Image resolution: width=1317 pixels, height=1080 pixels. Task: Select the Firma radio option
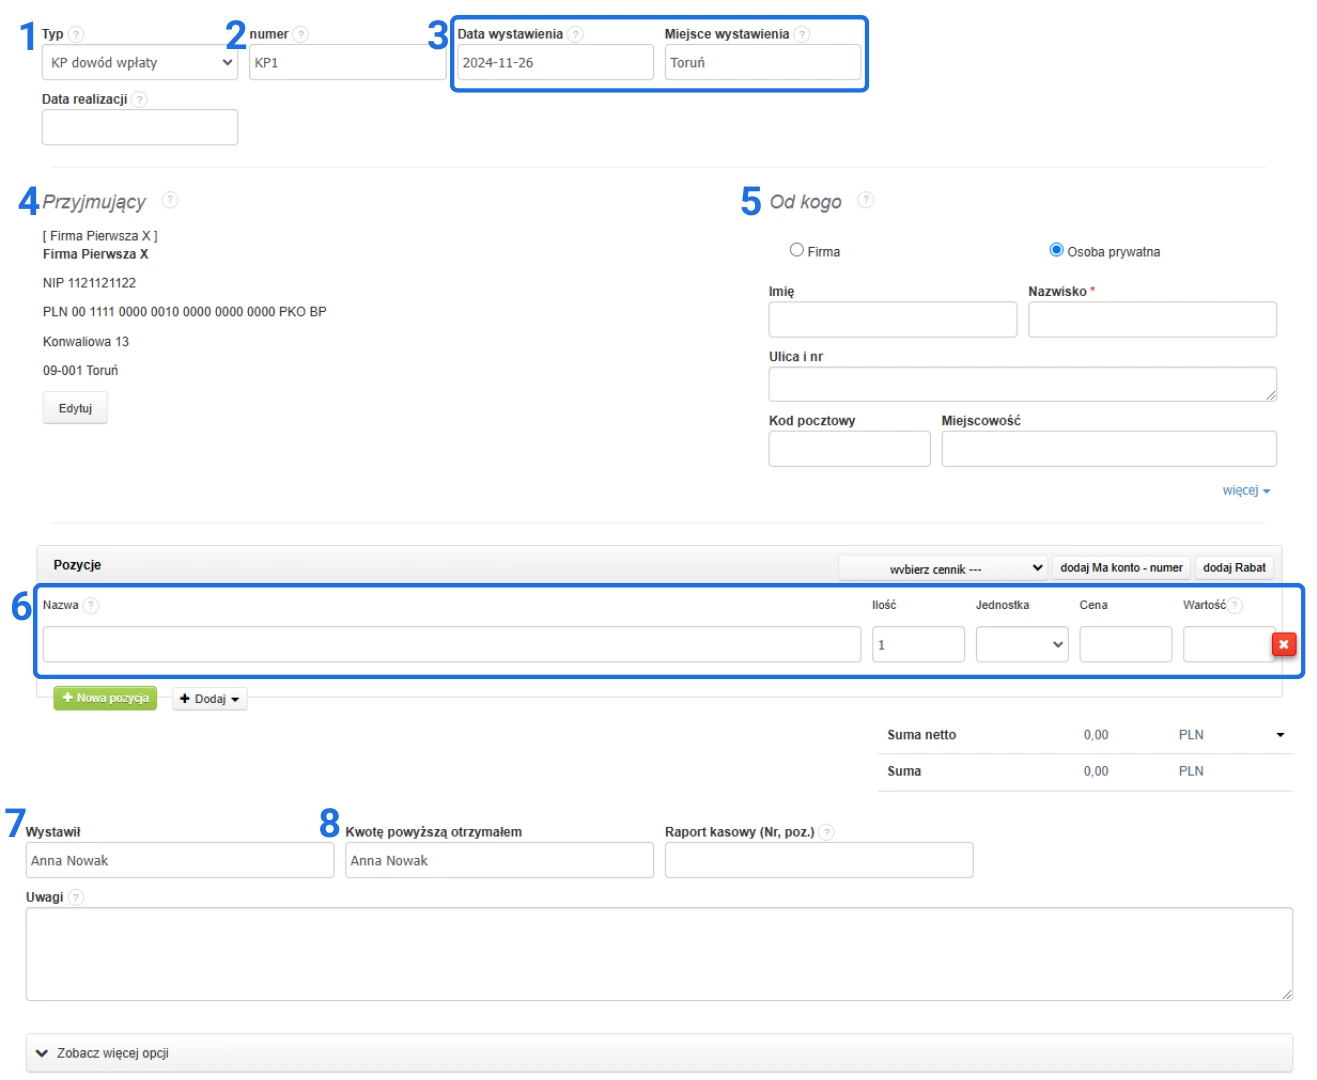pyautogui.click(x=797, y=250)
